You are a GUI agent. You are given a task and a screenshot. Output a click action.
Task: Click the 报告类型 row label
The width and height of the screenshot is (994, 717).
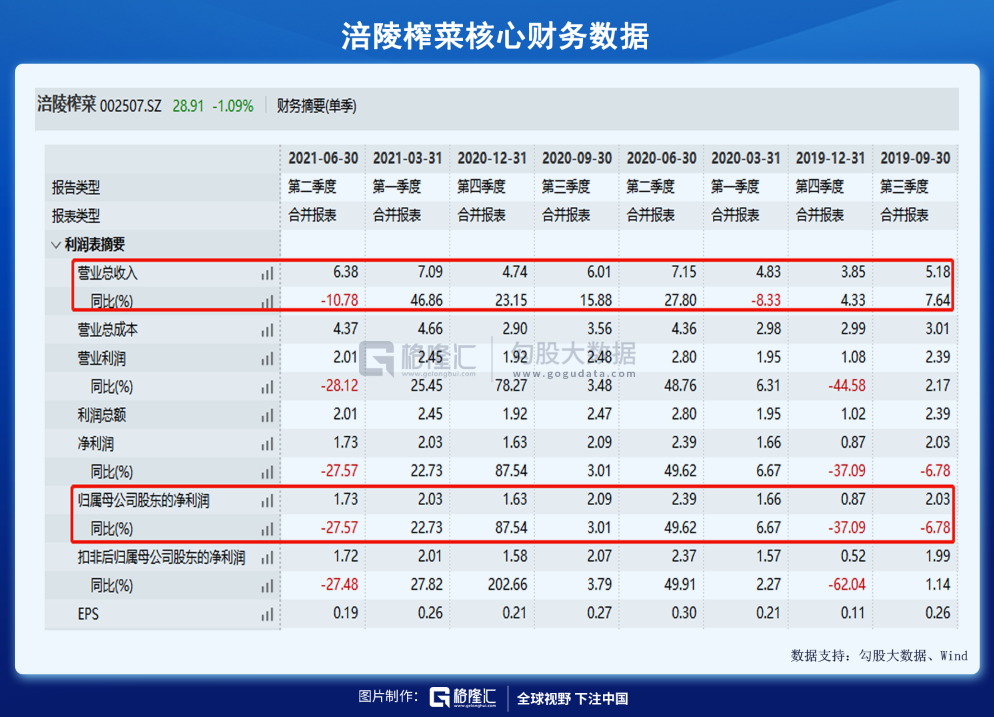point(76,188)
